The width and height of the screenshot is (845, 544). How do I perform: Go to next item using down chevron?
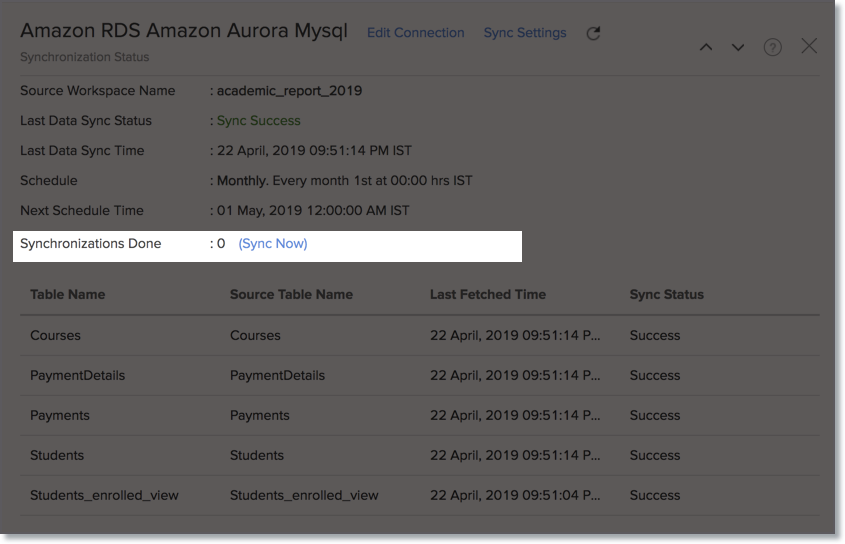pos(738,47)
